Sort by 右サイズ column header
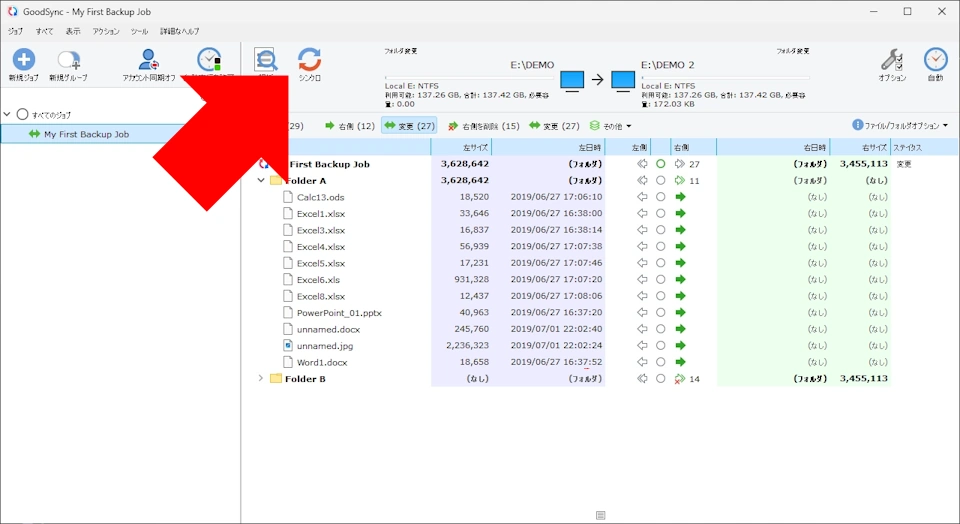Image resolution: width=960 pixels, height=524 pixels. (860, 147)
